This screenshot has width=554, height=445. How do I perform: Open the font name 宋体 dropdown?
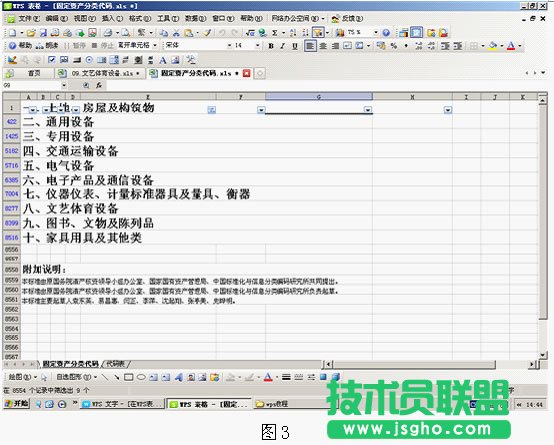[x=229, y=46]
